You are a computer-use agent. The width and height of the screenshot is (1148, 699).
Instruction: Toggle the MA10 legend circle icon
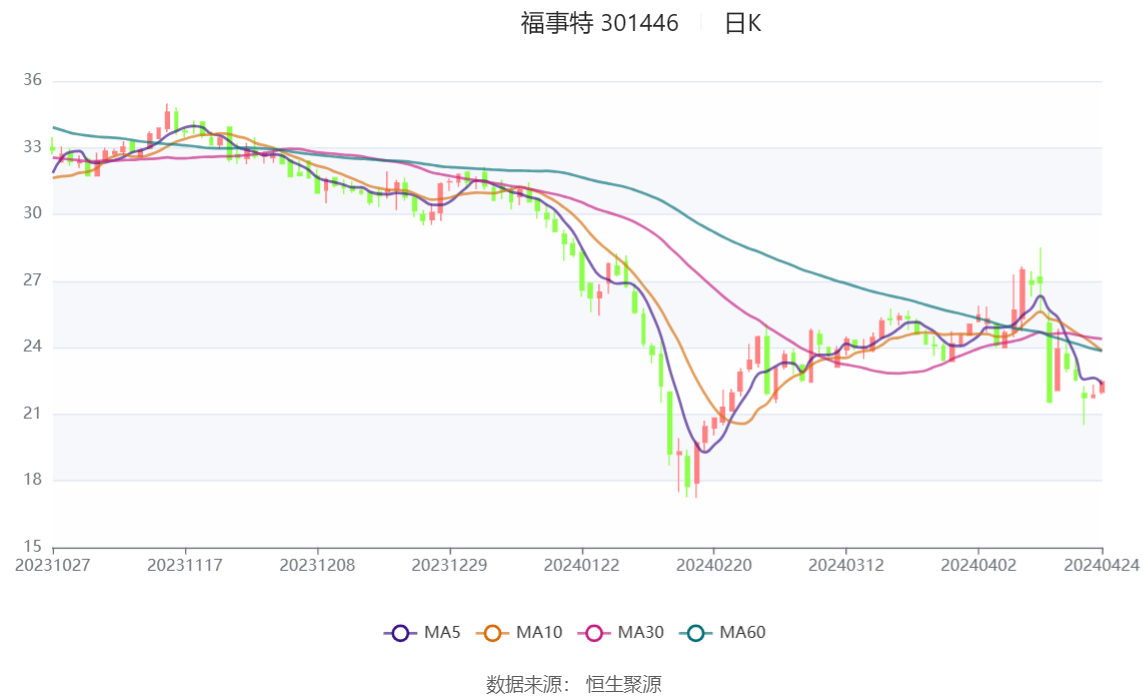[492, 632]
